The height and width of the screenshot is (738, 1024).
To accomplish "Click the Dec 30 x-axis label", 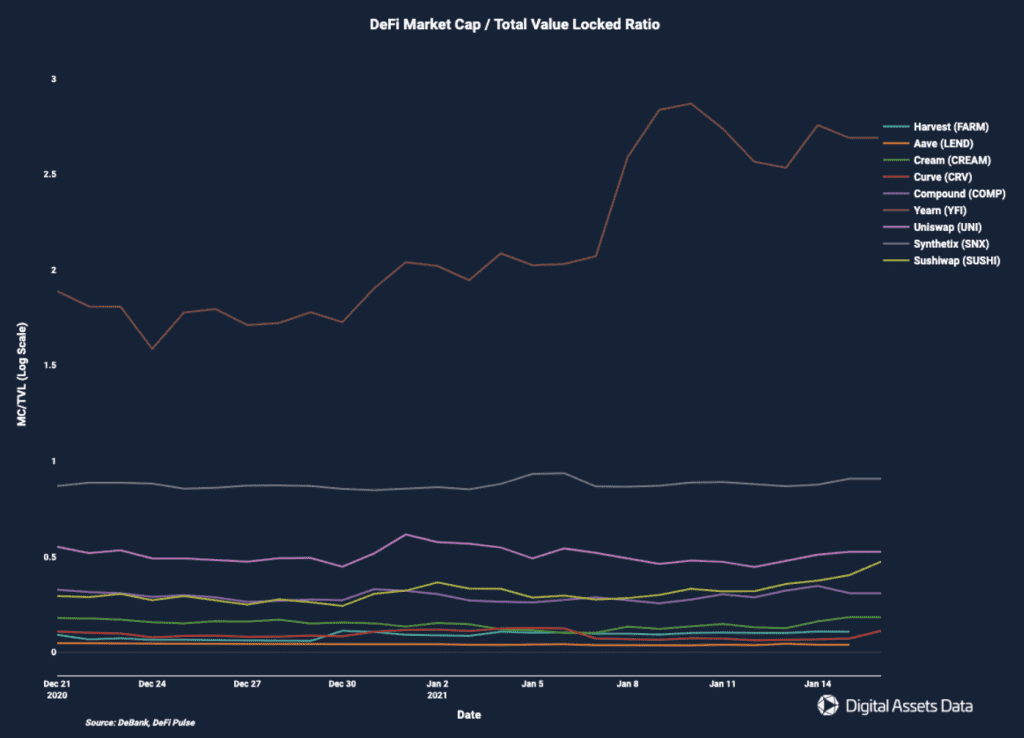I will click(343, 684).
